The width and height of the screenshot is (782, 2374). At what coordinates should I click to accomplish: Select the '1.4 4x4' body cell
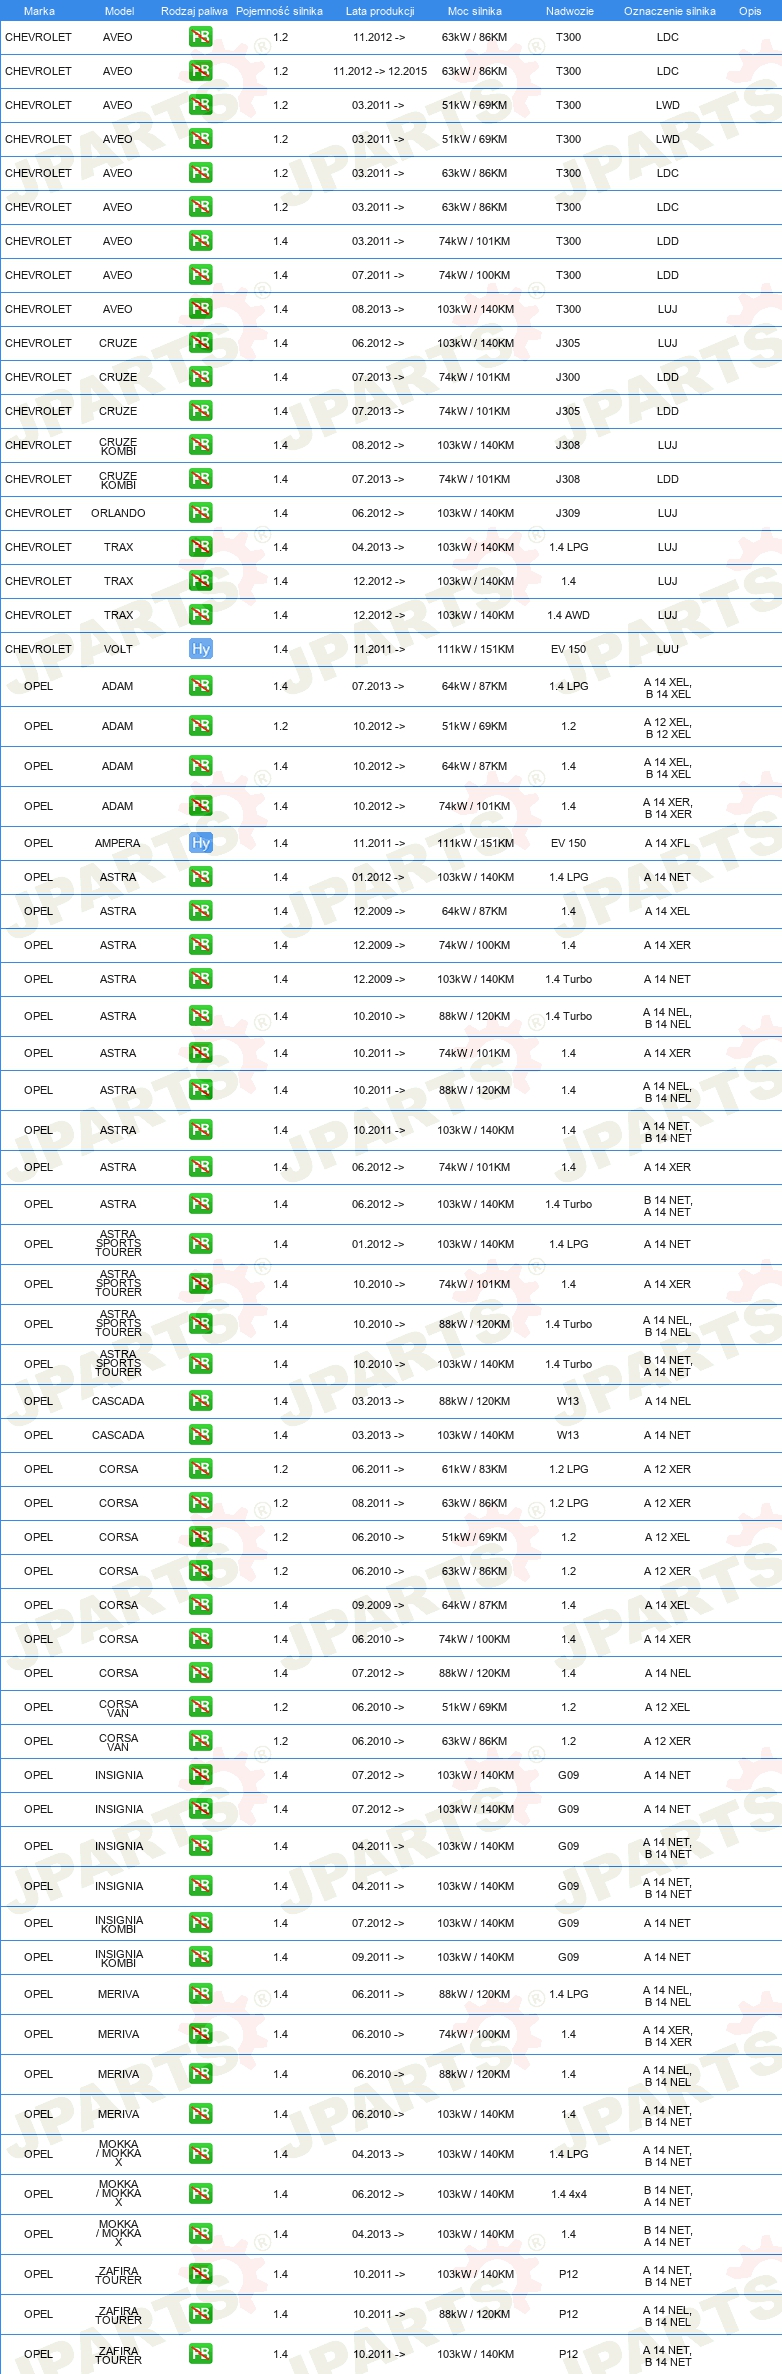pyautogui.click(x=569, y=2194)
